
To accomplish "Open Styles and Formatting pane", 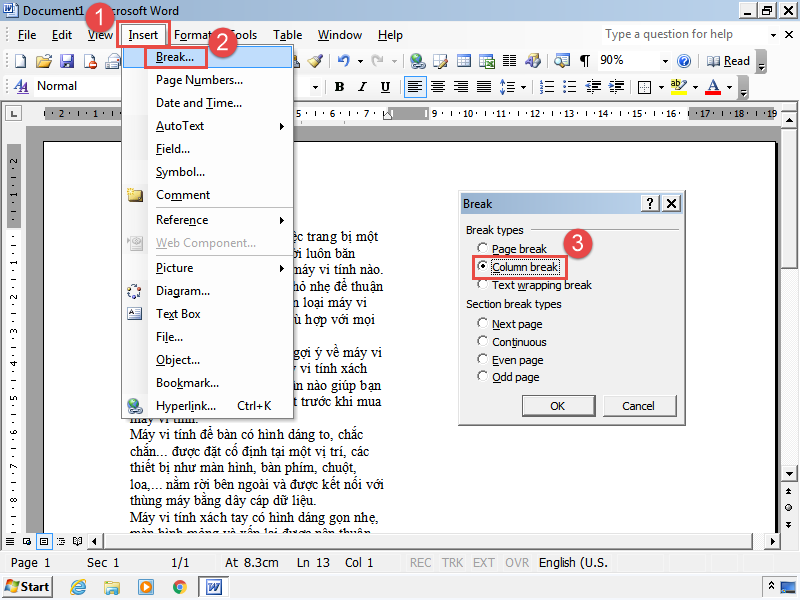I will tap(21, 87).
